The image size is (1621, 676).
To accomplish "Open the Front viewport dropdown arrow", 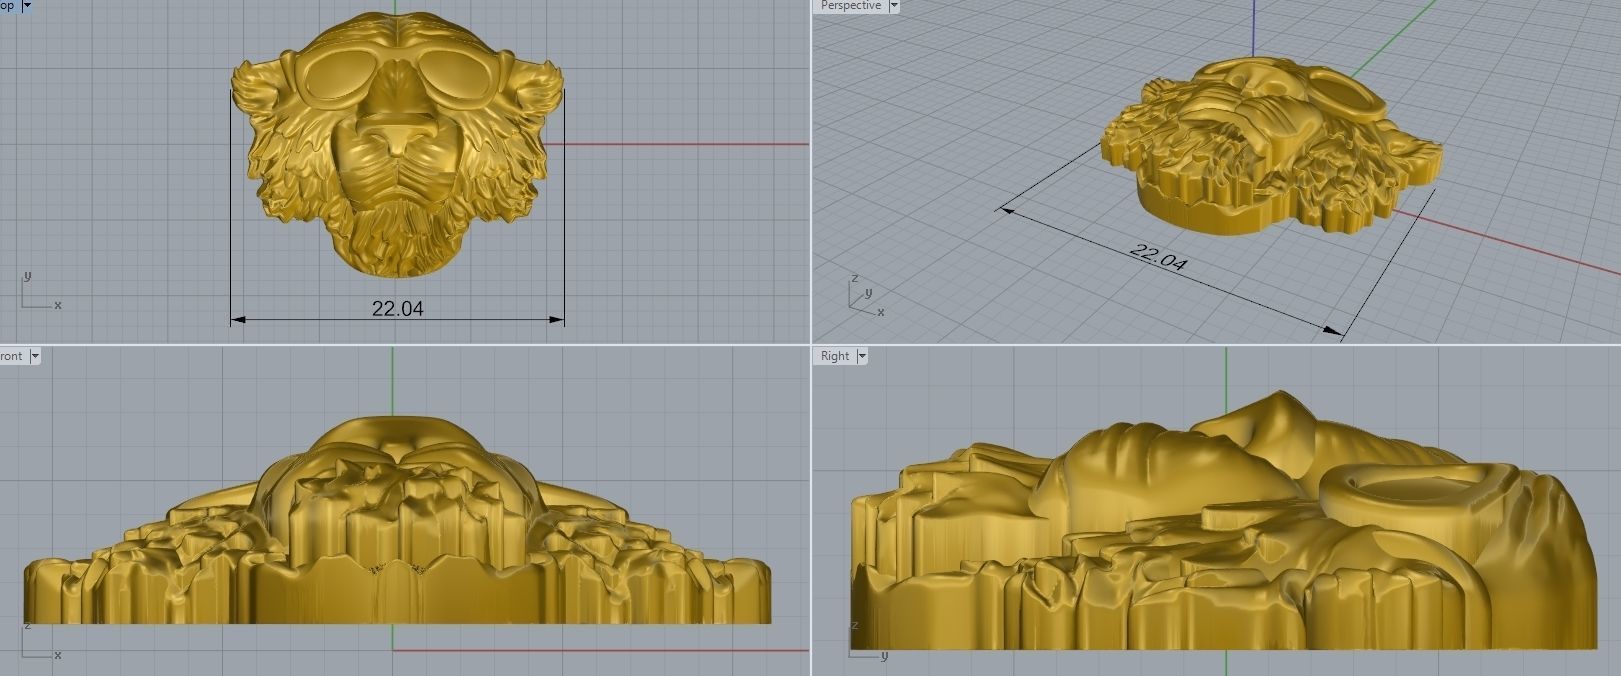I will coord(35,356).
